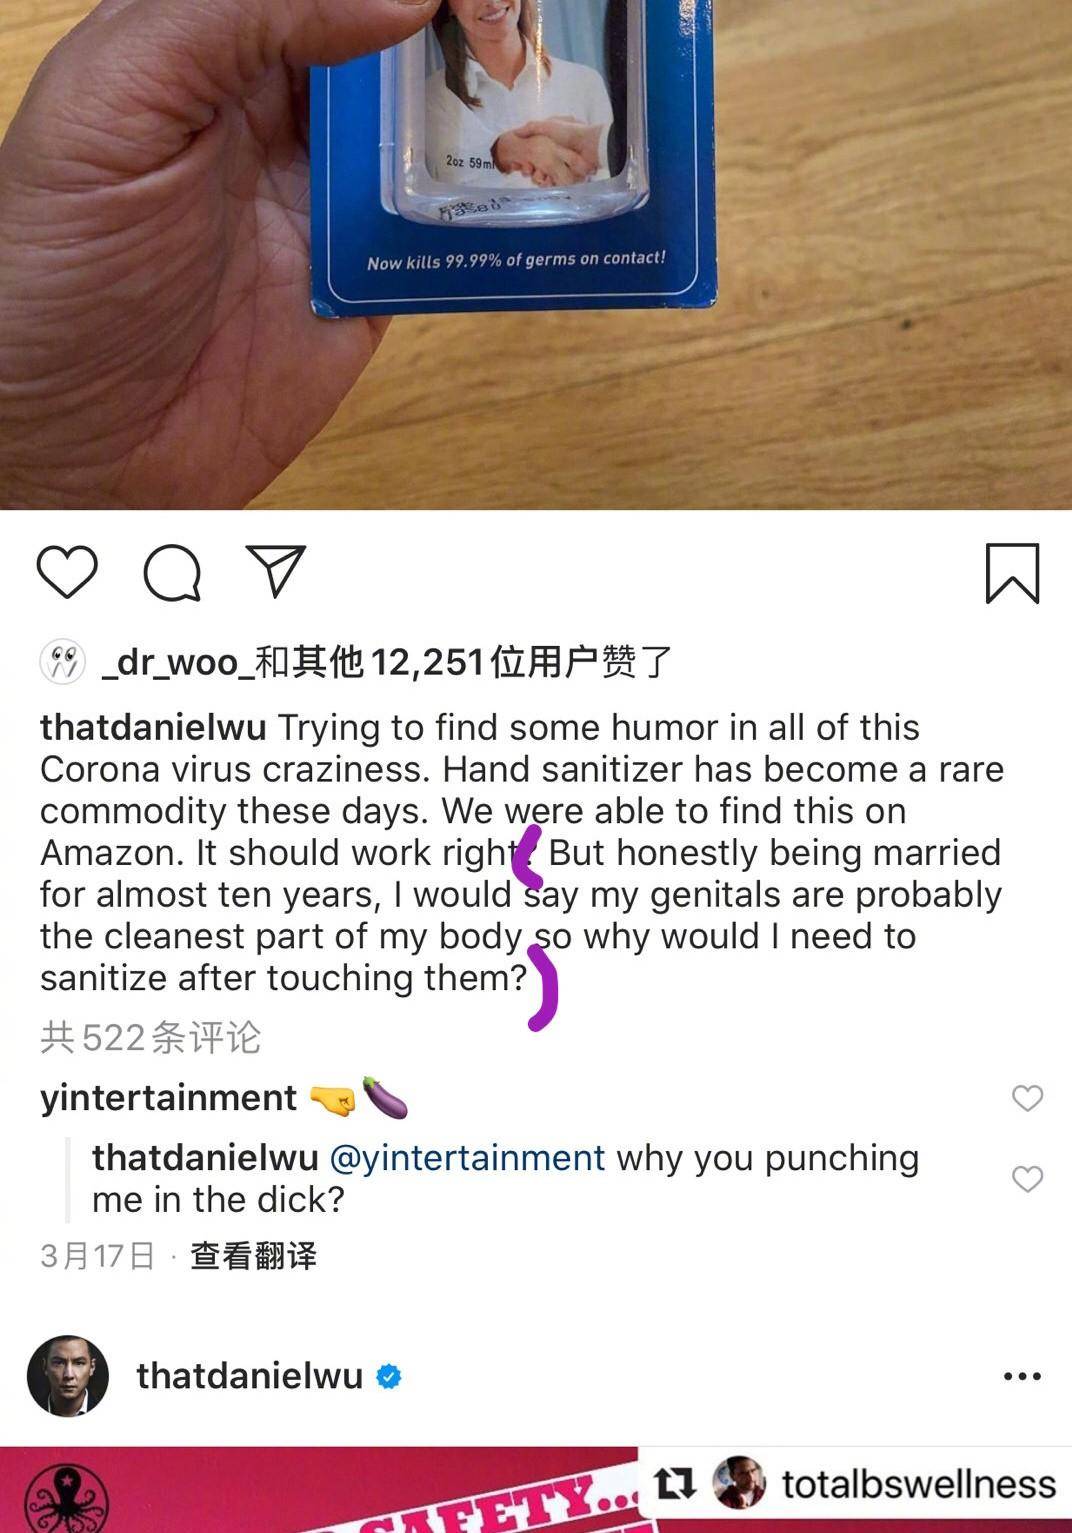The image size is (1072, 1533).
Task: Tap thatdanielwu name in caption
Action: pyautogui.click(x=153, y=727)
